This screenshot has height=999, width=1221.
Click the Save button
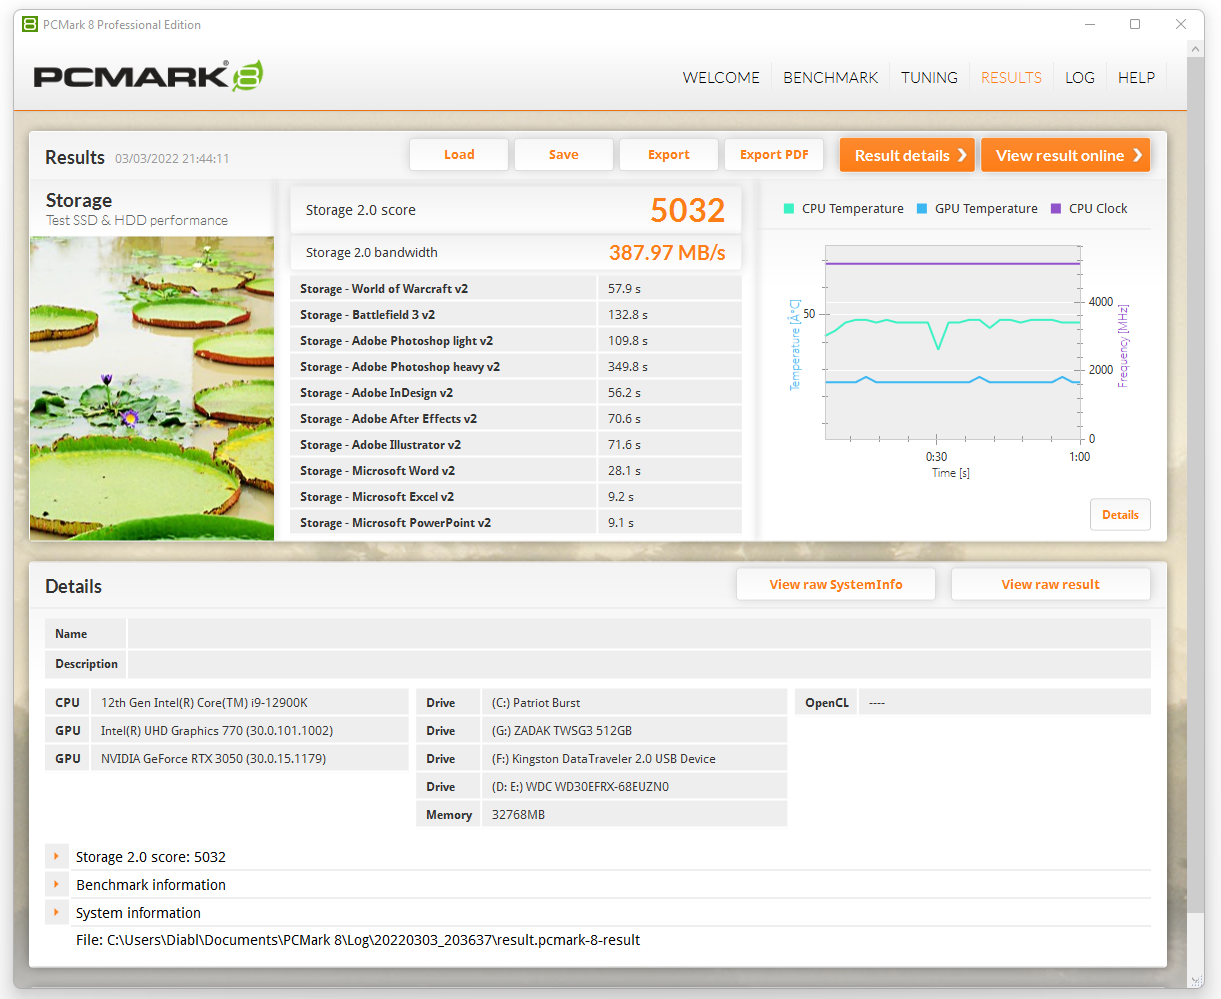click(x=564, y=155)
